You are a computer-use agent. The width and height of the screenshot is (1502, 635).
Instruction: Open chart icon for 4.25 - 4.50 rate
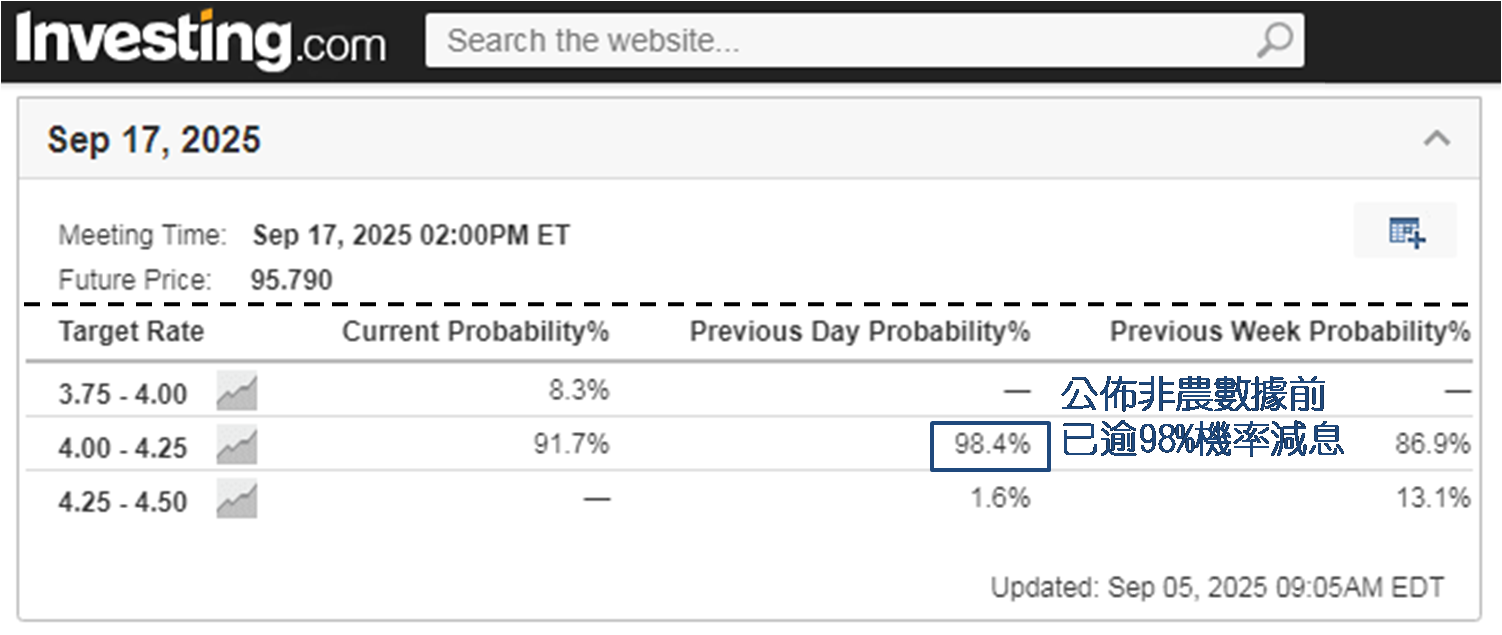pyautogui.click(x=237, y=500)
